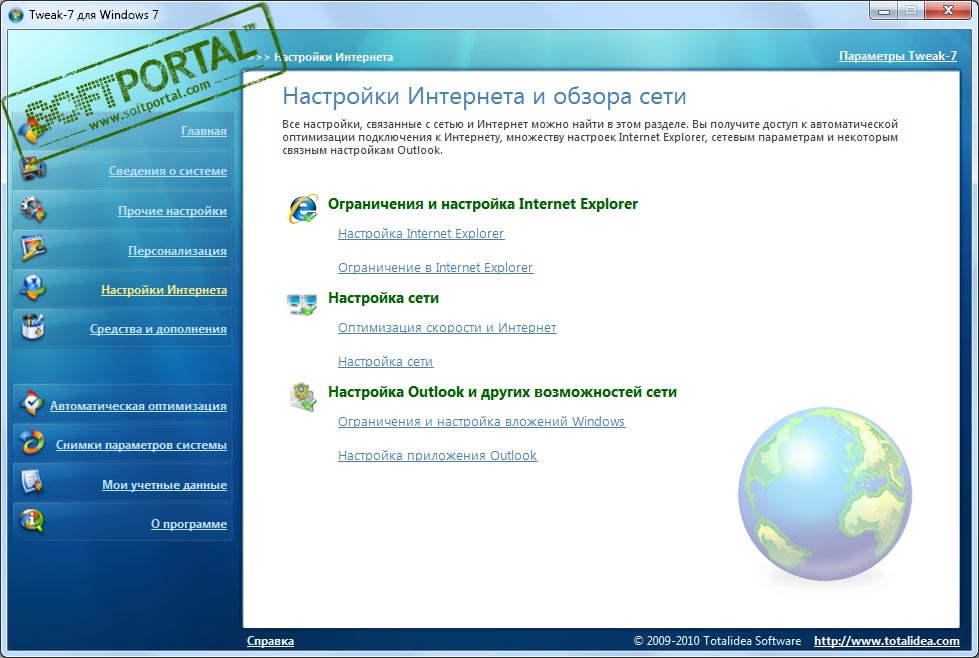Open the Сведения о системе section
Screen dimensions: 979x658
(167, 171)
